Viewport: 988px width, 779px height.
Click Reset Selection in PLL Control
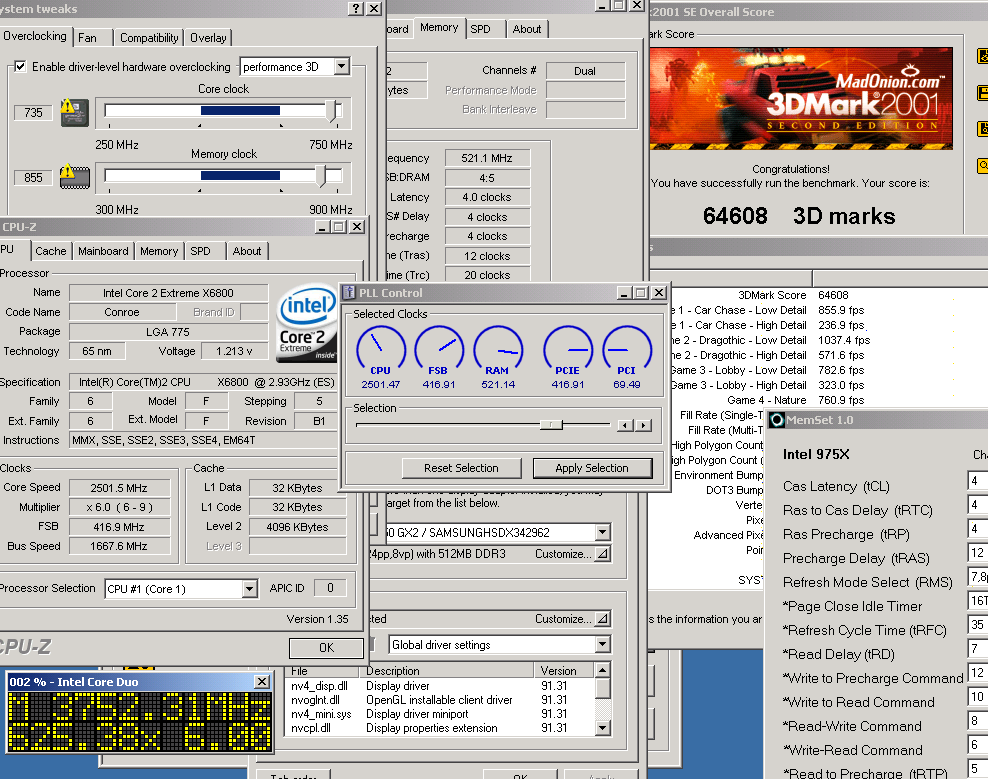point(461,468)
